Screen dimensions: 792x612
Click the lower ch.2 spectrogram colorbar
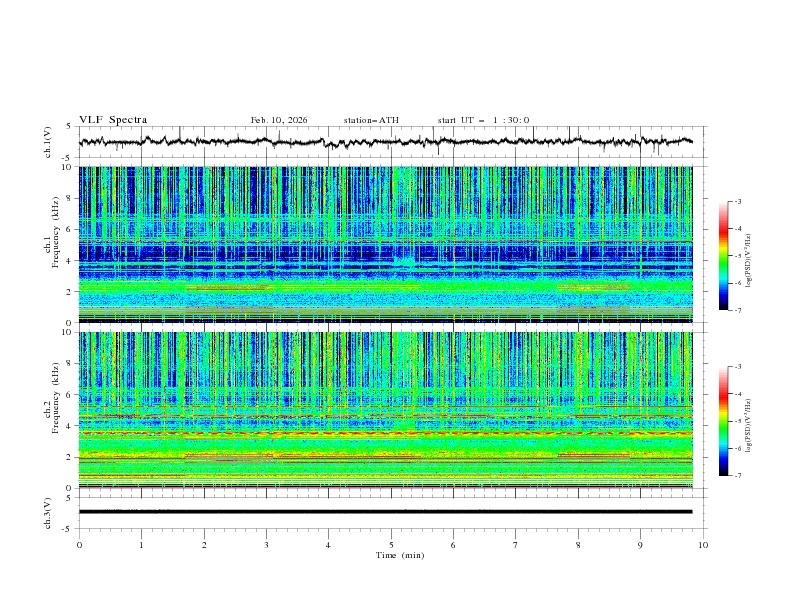pyautogui.click(x=724, y=421)
